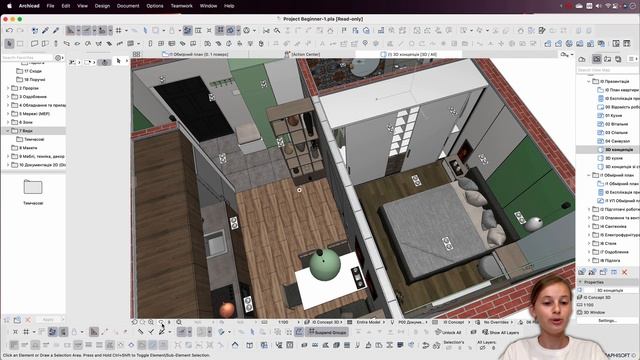Open the File menu
The image size is (640, 360).
50,6
